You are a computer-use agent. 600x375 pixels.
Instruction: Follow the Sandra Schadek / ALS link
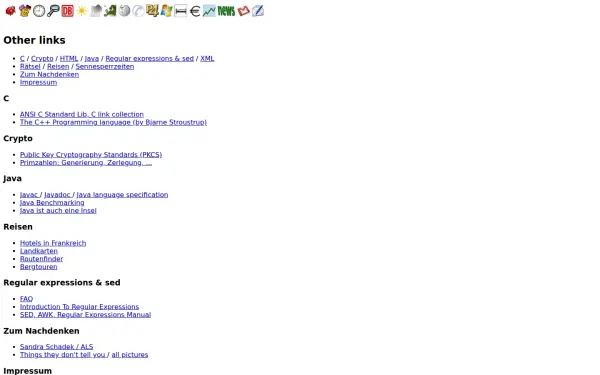coord(57,347)
